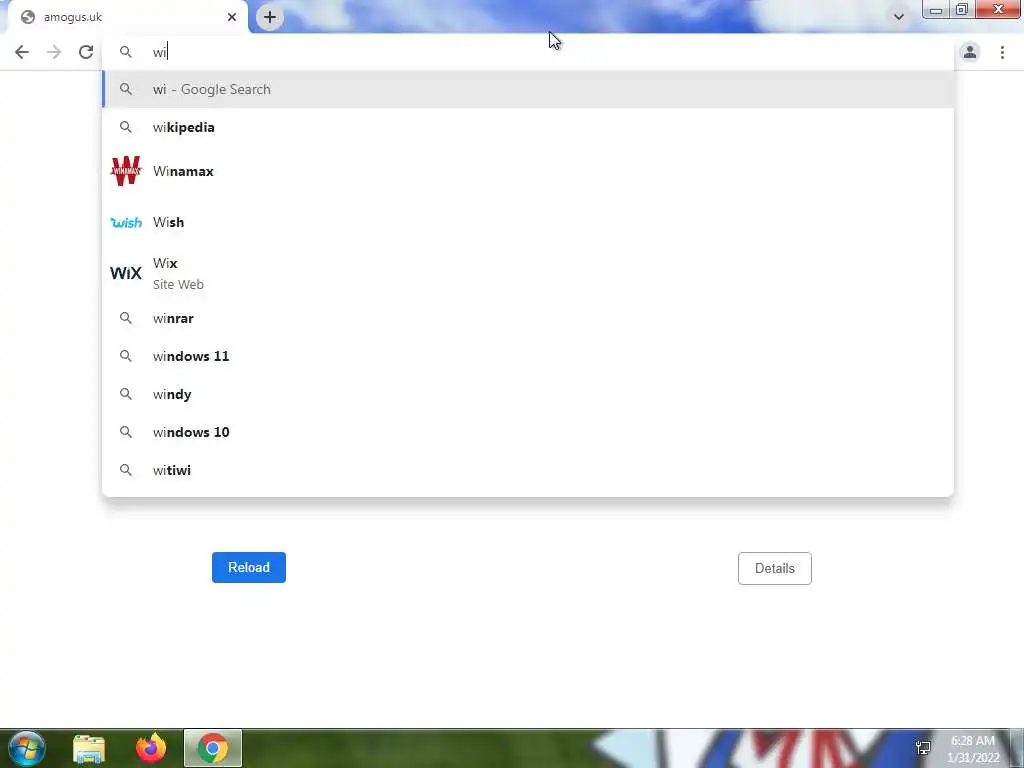Click the Details button
Viewport: 1024px width, 768px height.
pos(775,568)
